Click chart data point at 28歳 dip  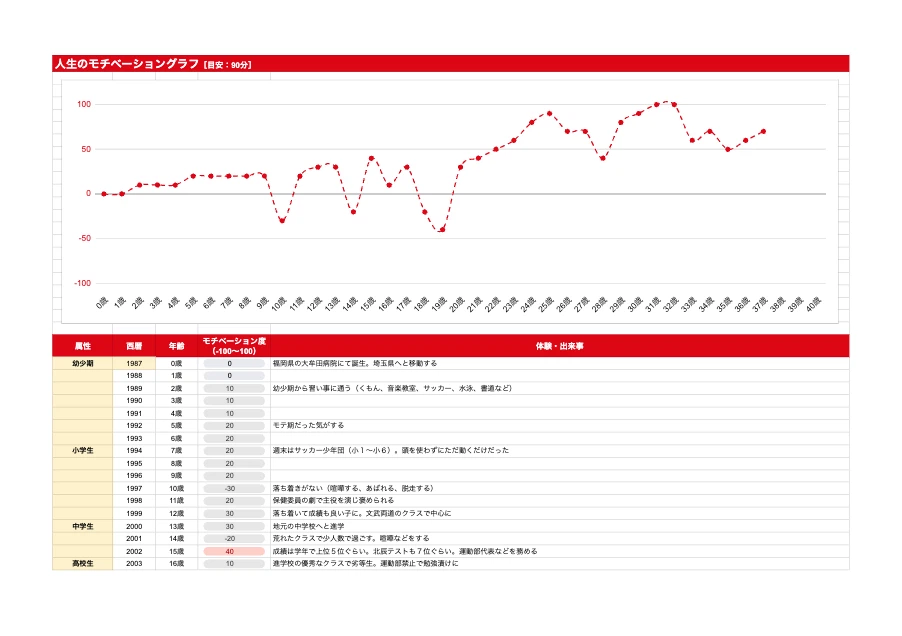pos(602,158)
